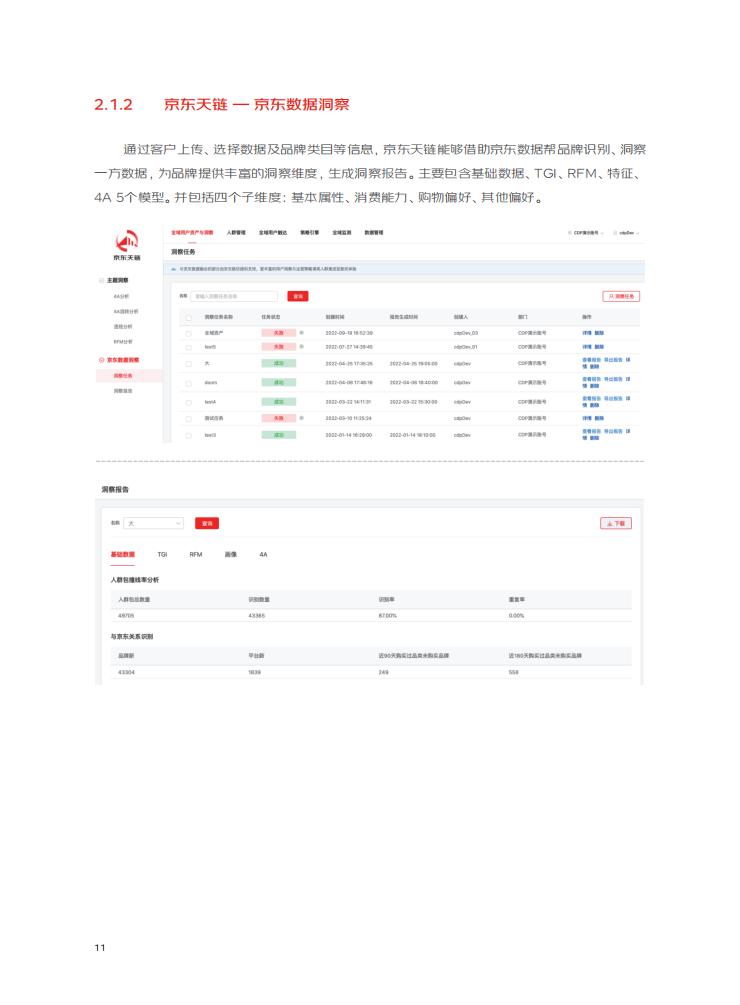
Task: Click the value 49705 under 人群包总数量
Action: tap(126, 615)
